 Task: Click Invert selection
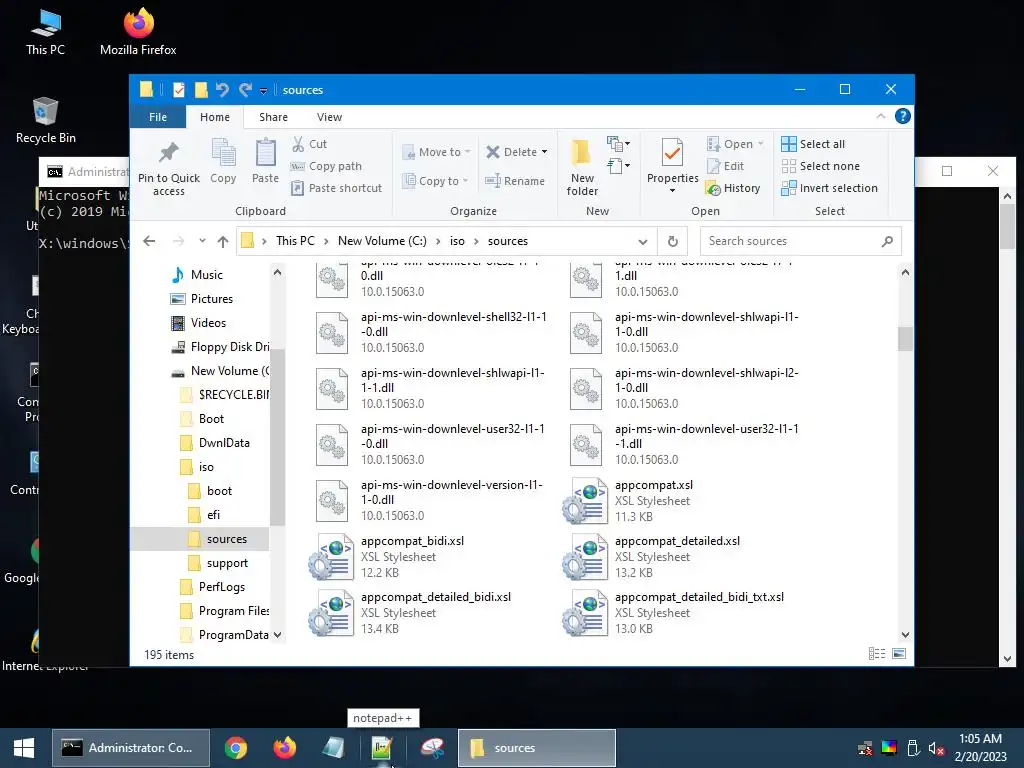(829, 188)
